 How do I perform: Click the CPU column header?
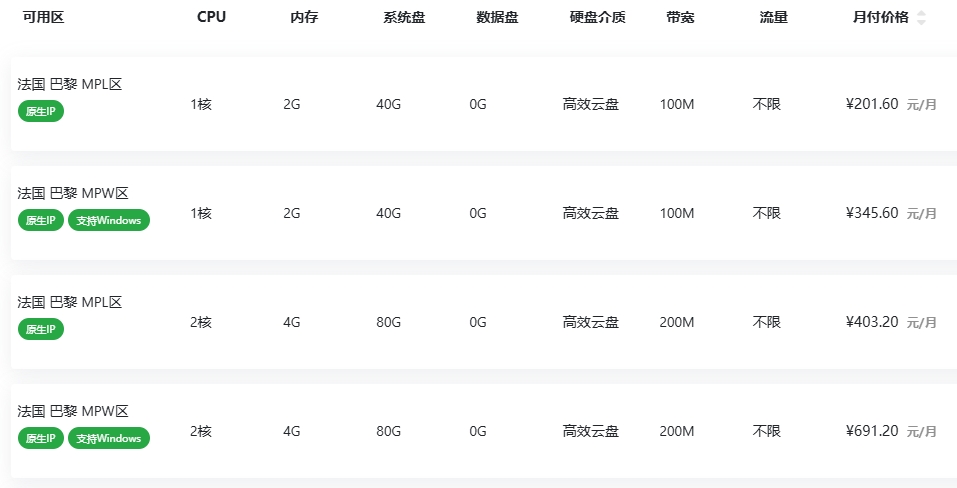point(211,17)
